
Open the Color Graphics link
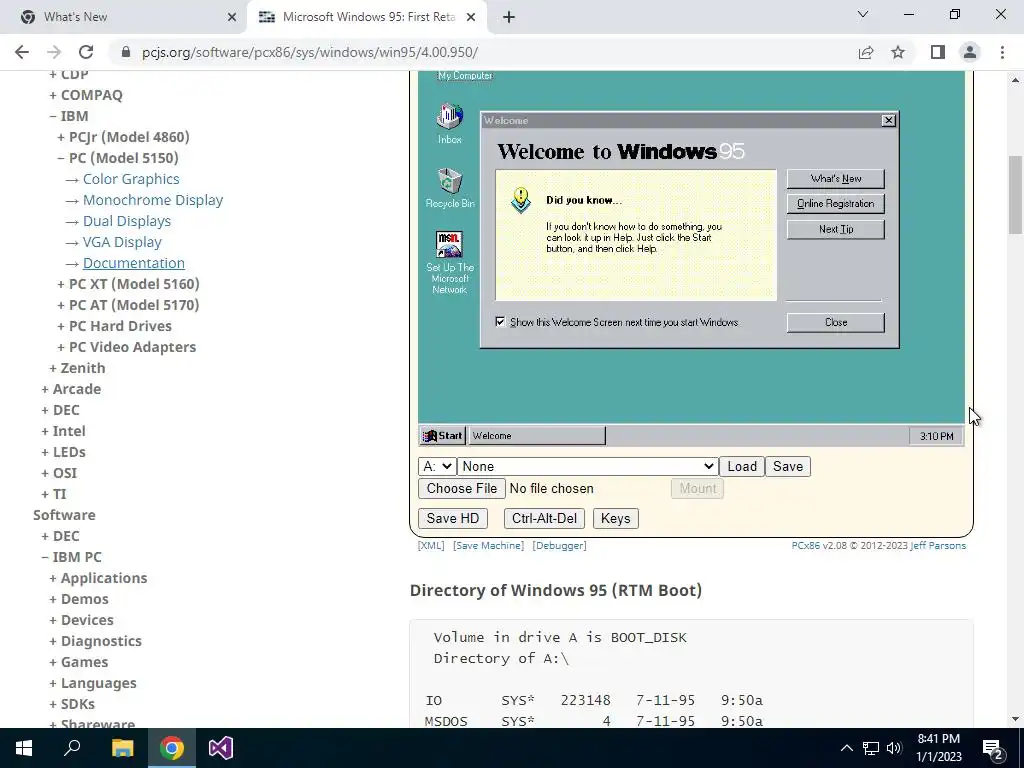click(131, 179)
